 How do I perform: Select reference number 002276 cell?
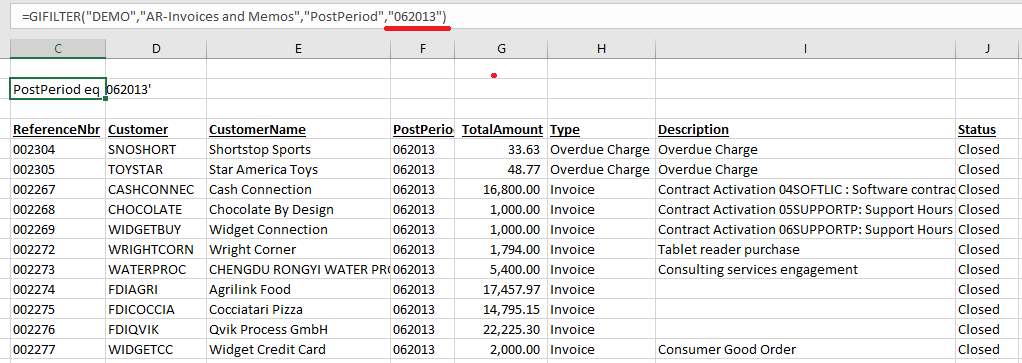pos(58,329)
